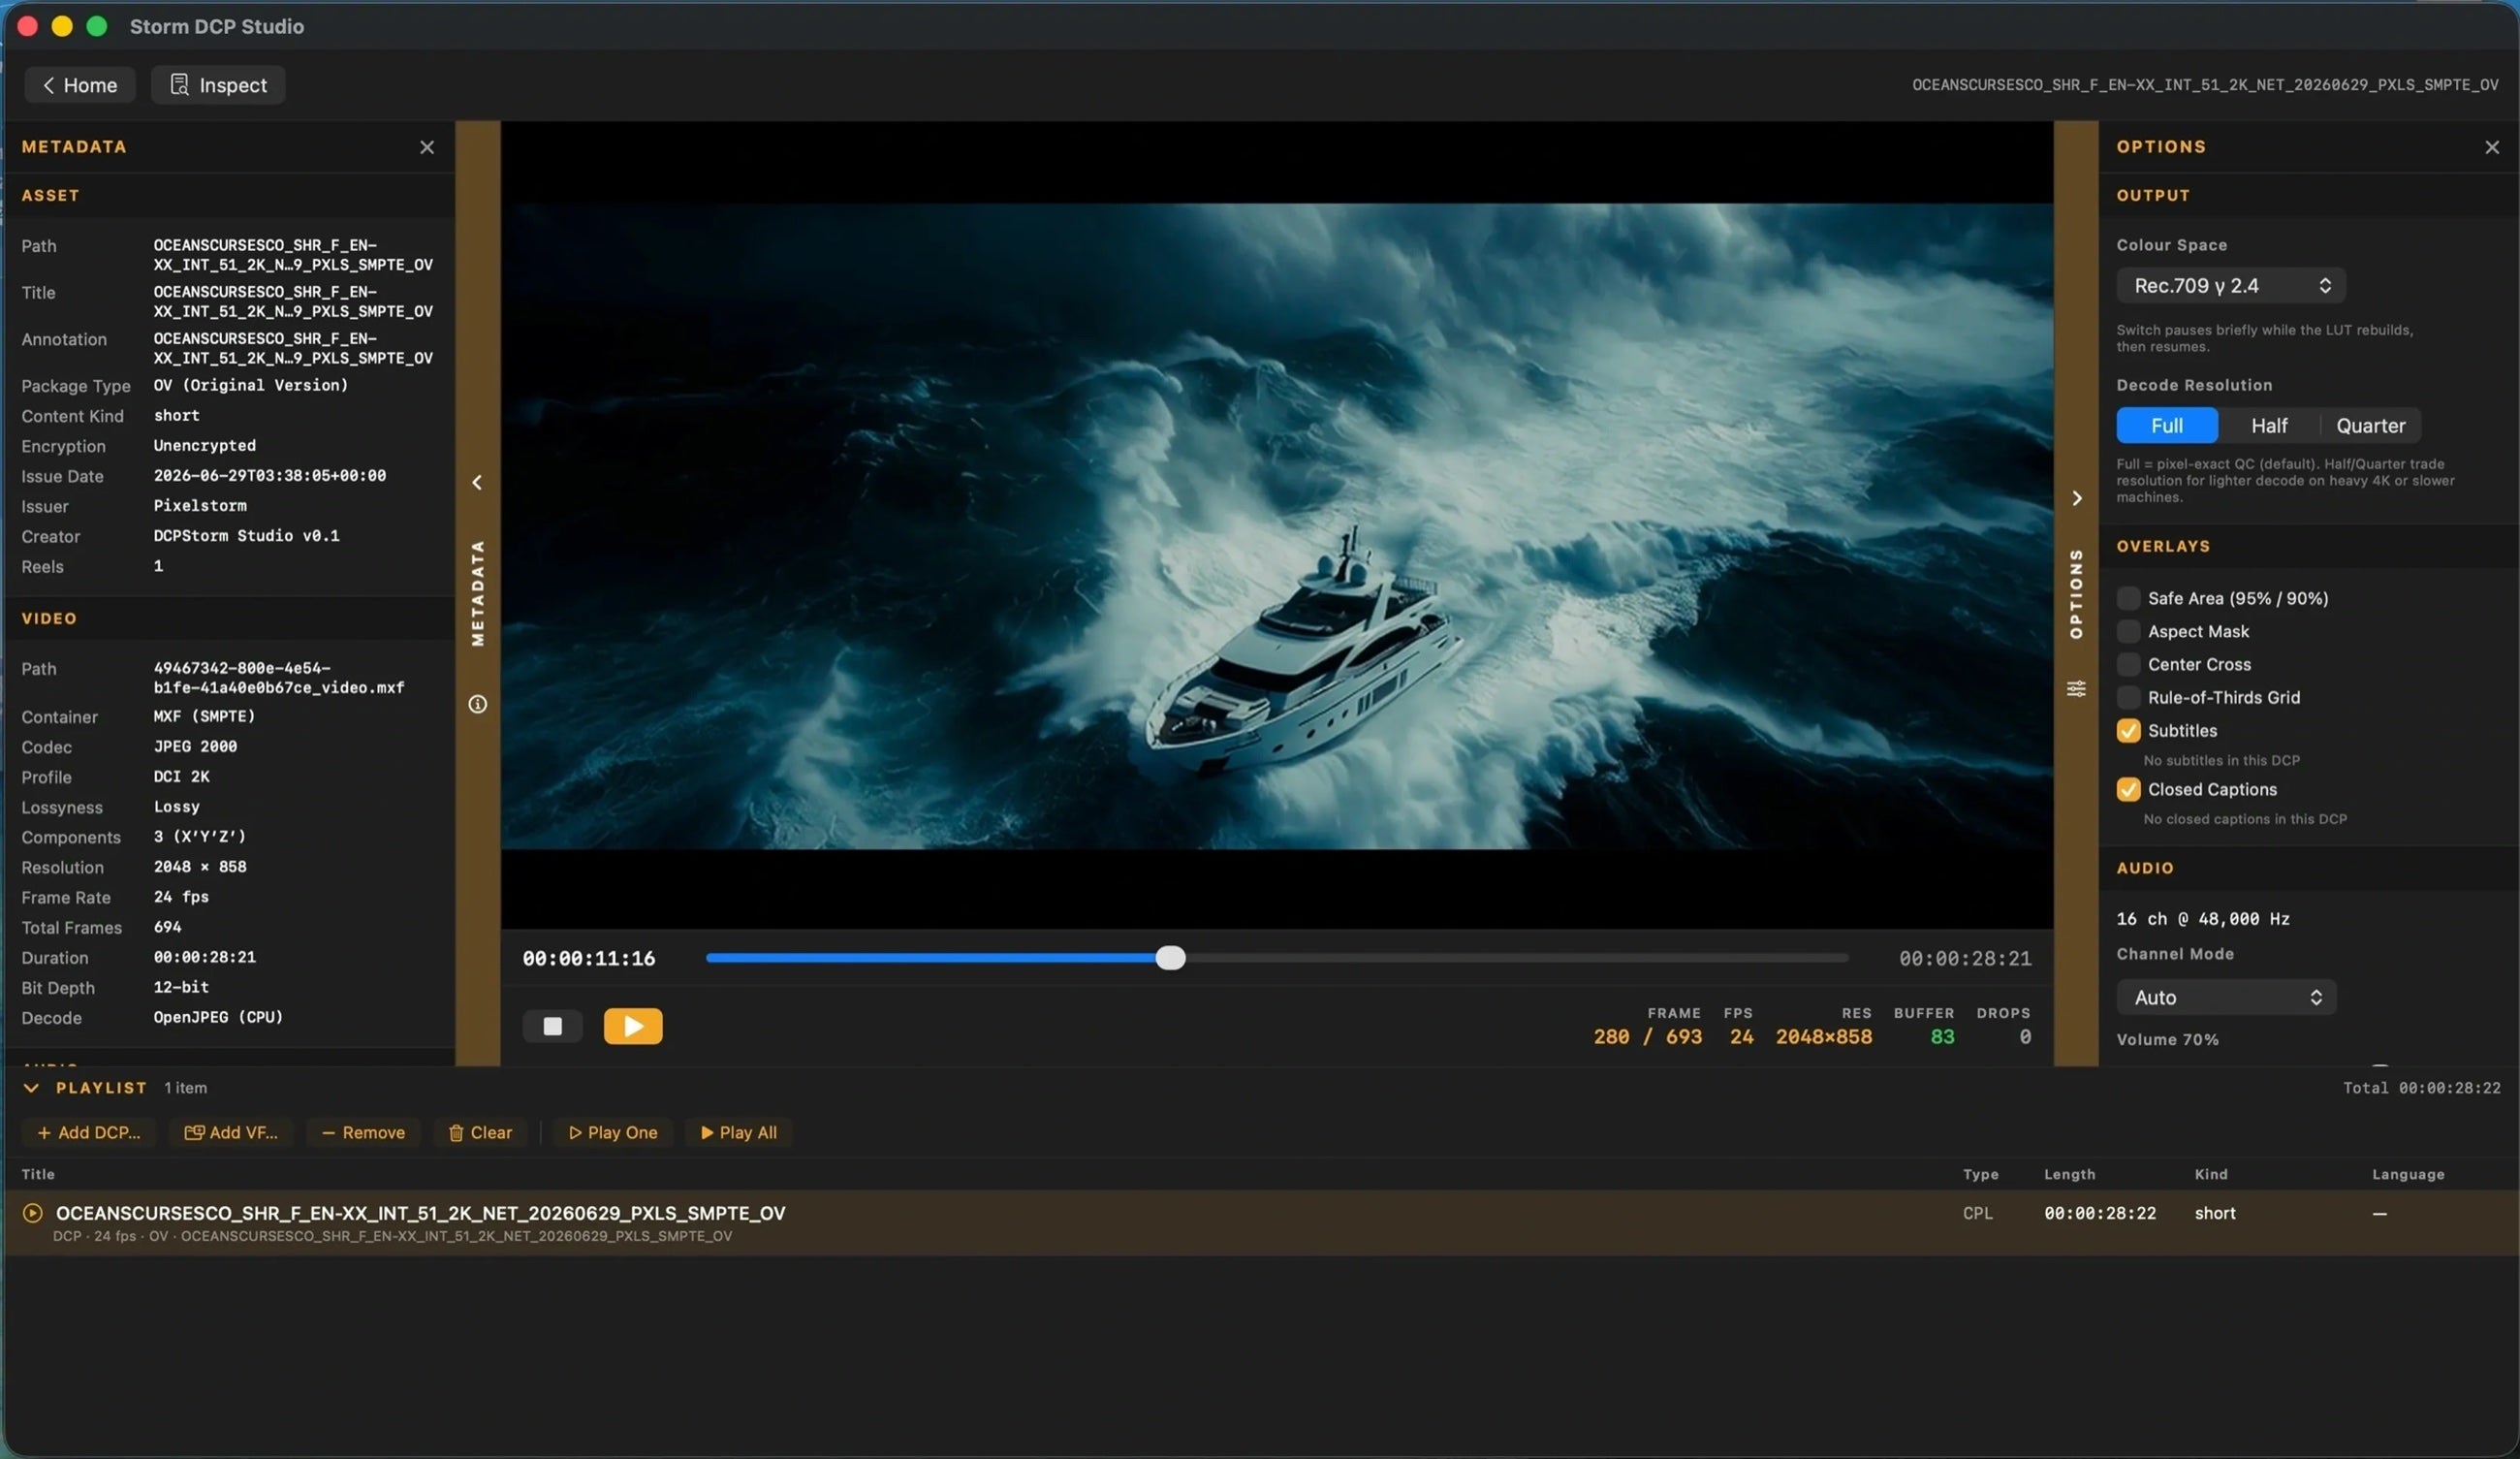Click the unplayed part of the timeline
The image size is (2520, 1459).
click(x=1516, y=959)
